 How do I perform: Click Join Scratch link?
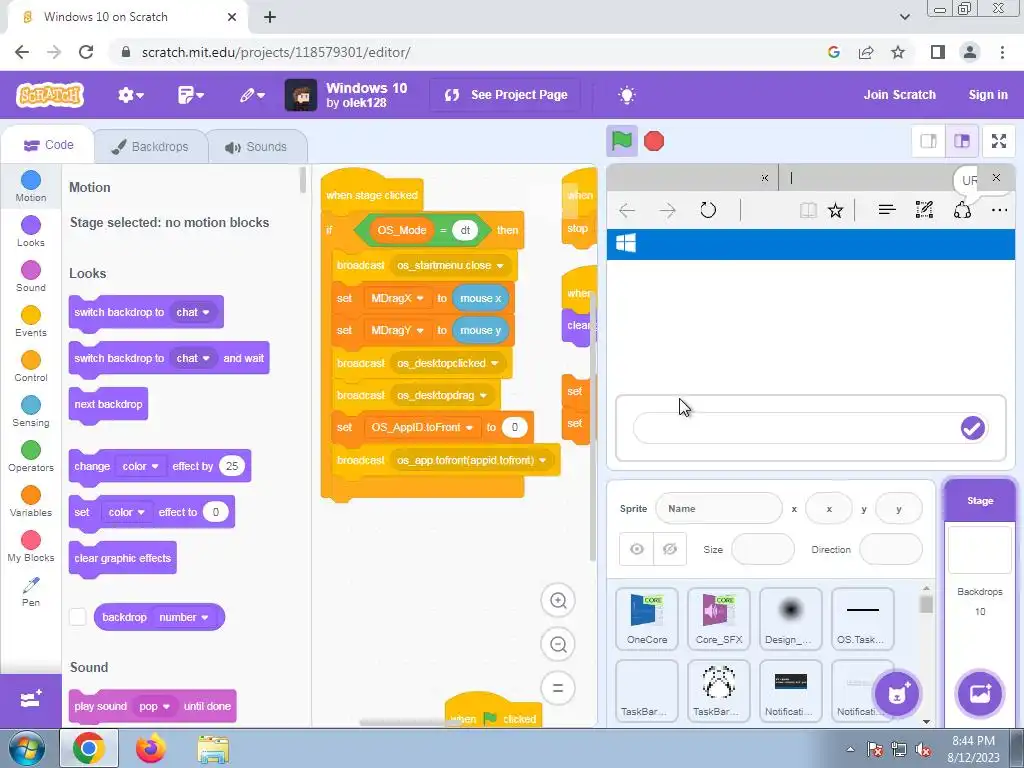(x=899, y=95)
